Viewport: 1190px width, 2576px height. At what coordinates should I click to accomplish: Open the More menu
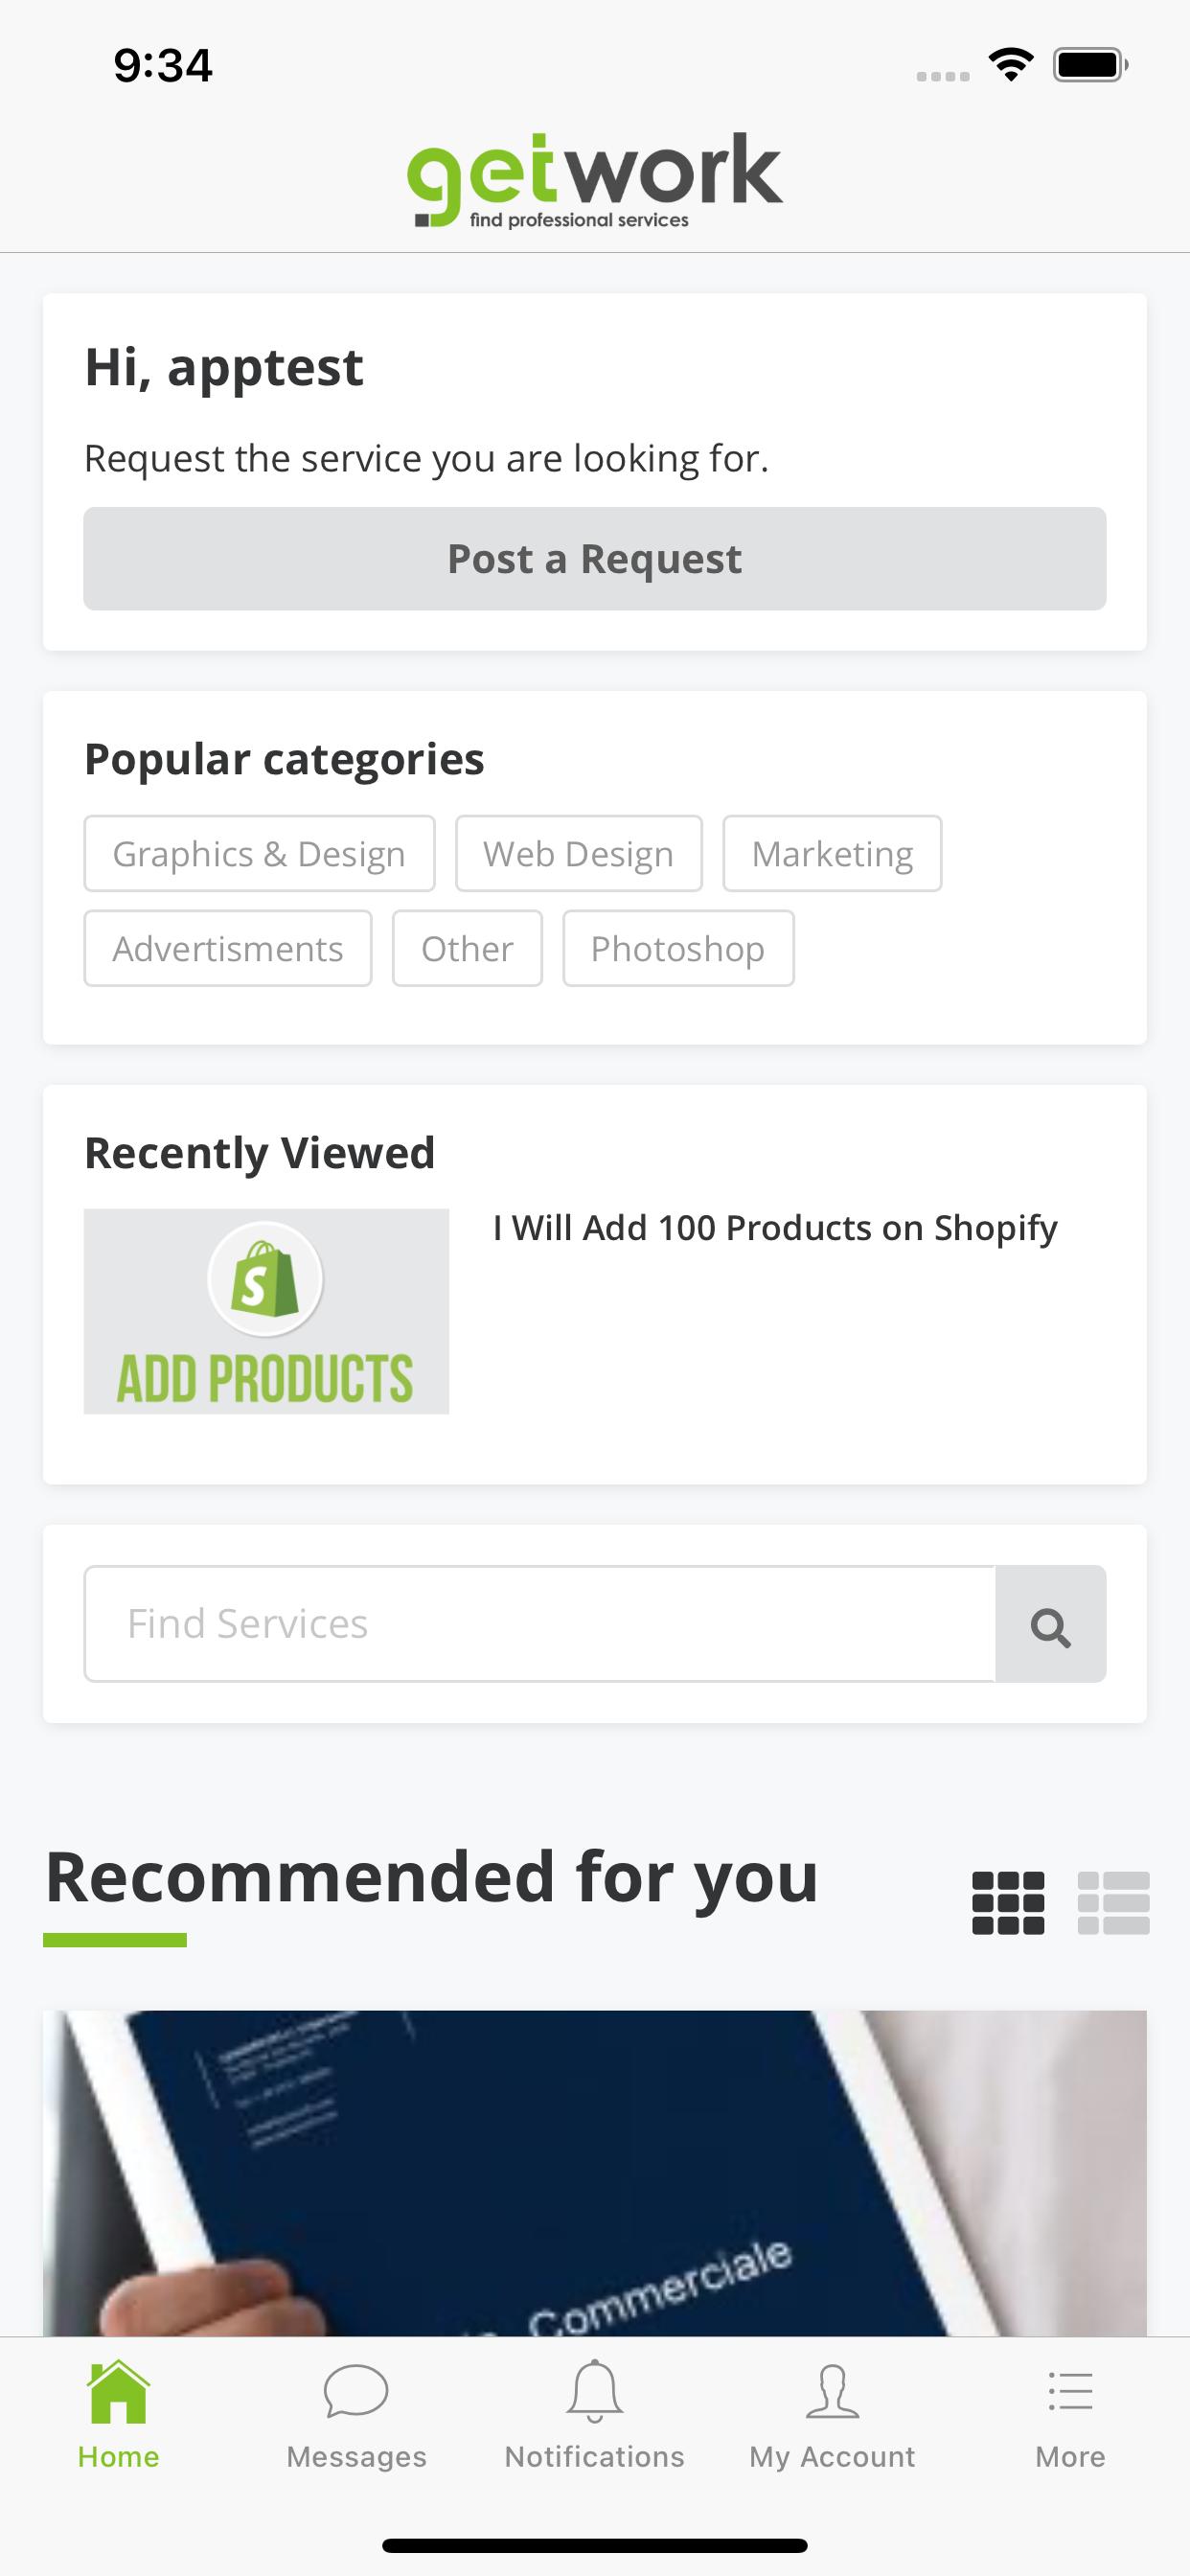pyautogui.click(x=1070, y=2414)
